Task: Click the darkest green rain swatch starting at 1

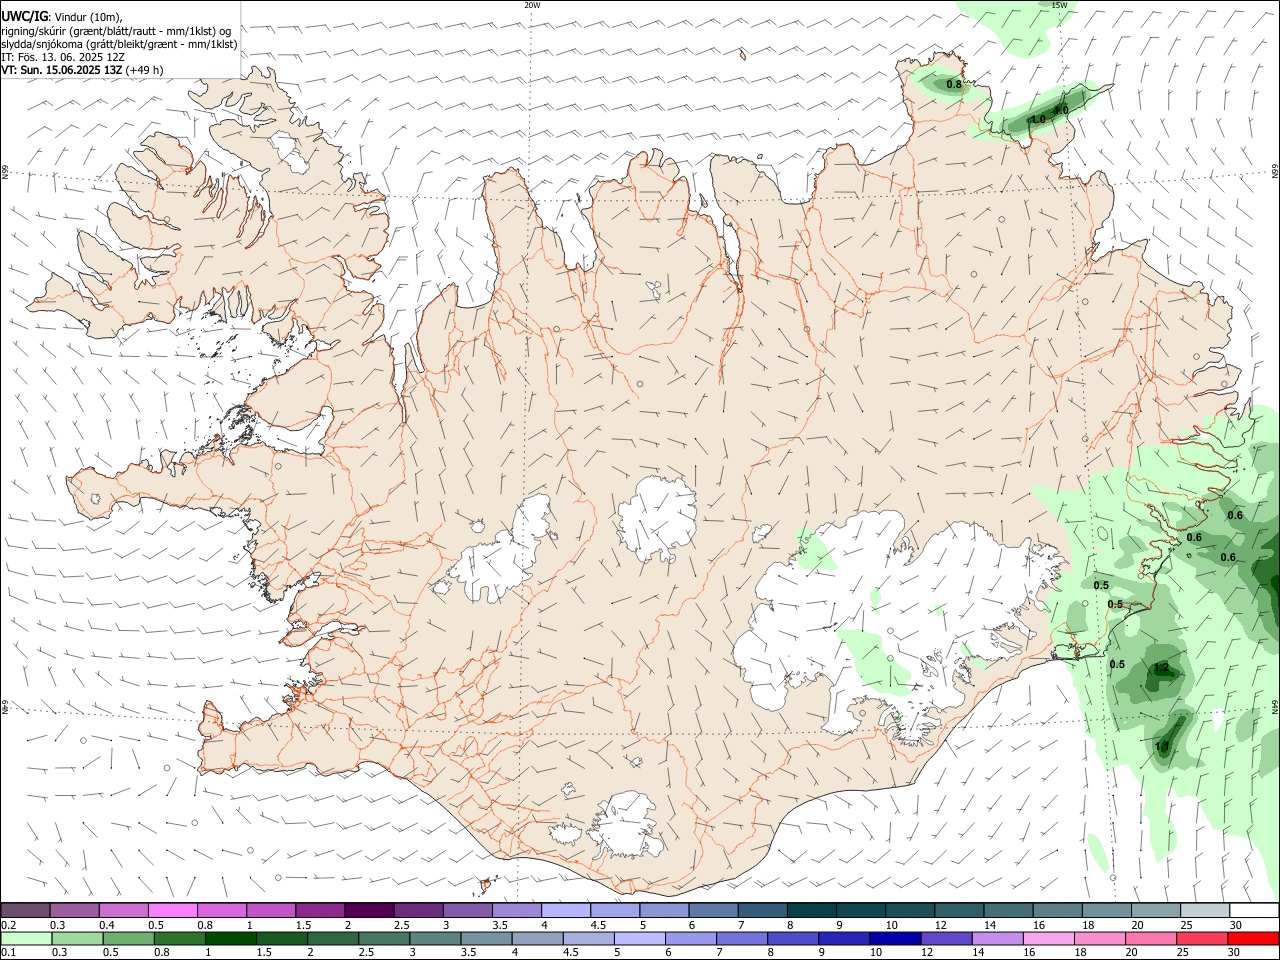Action: tap(230, 938)
